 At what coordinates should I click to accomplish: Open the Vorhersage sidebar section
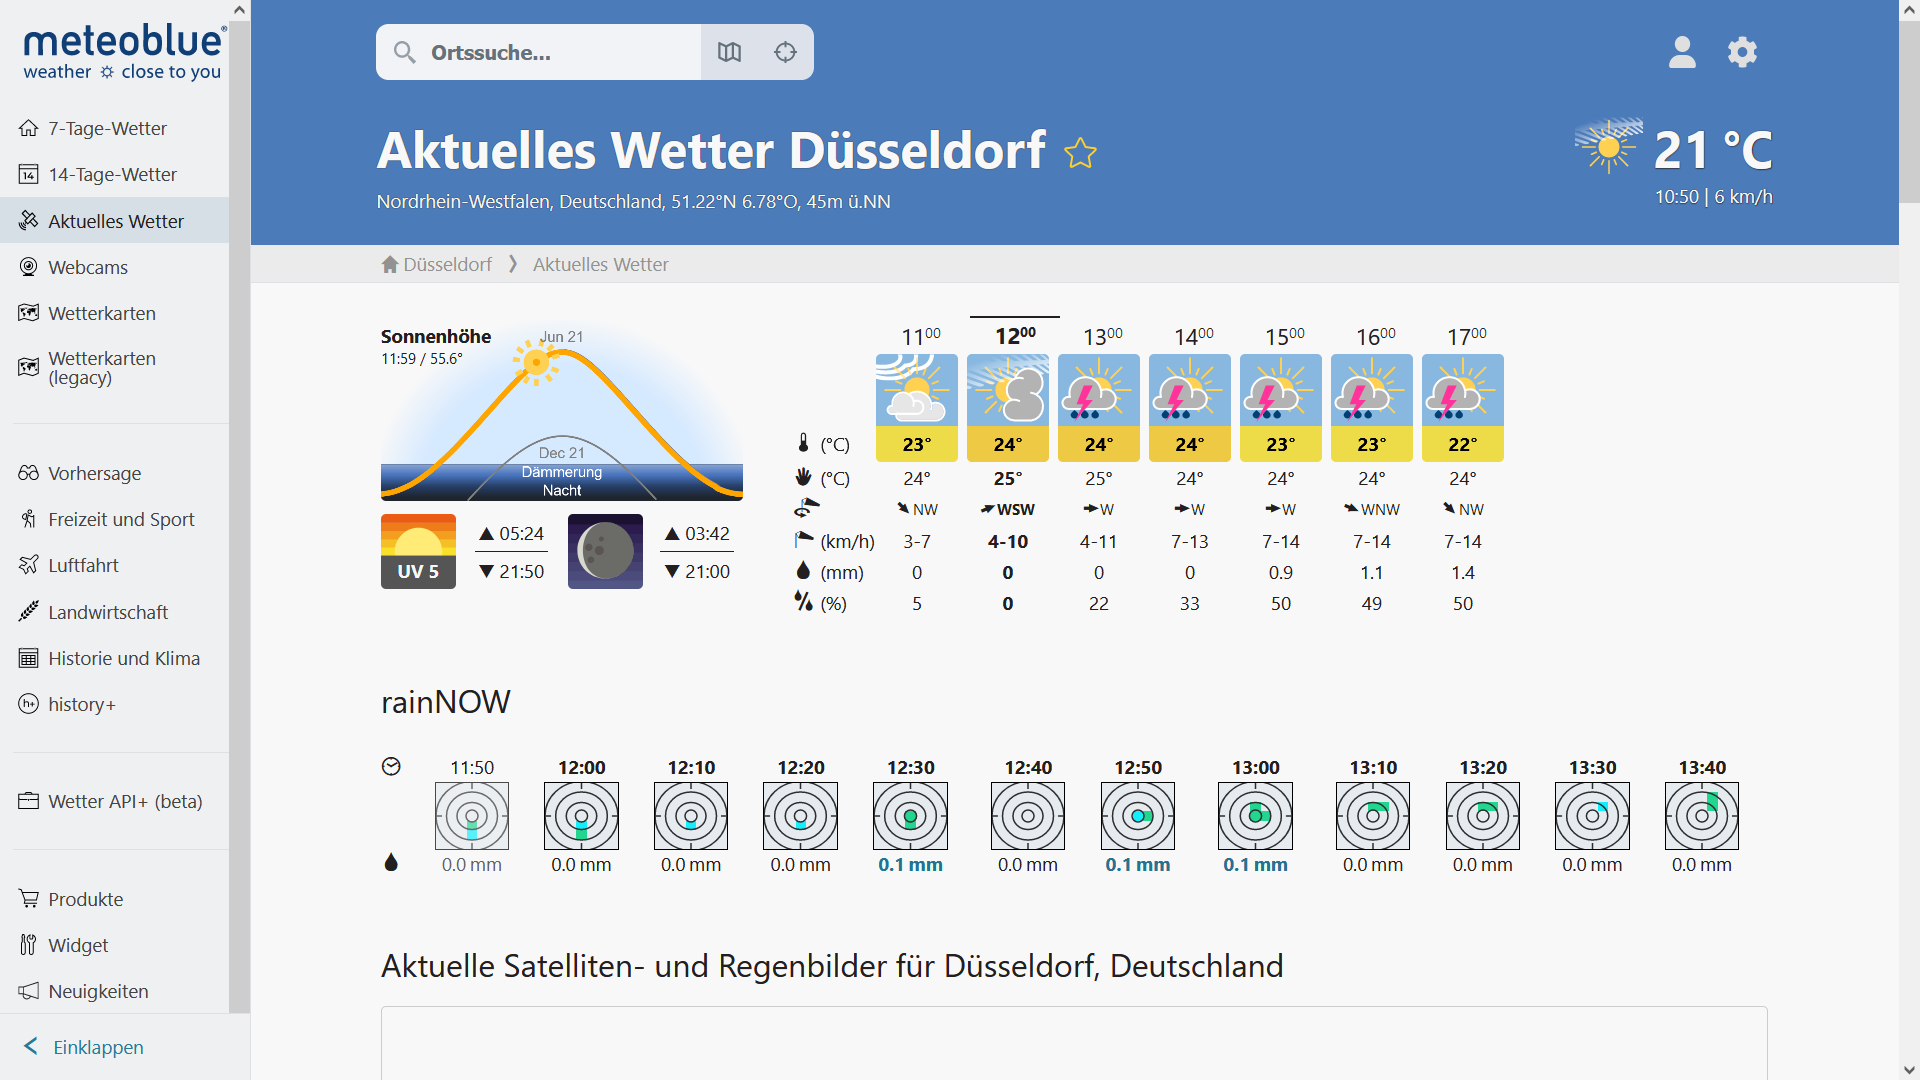coord(94,473)
